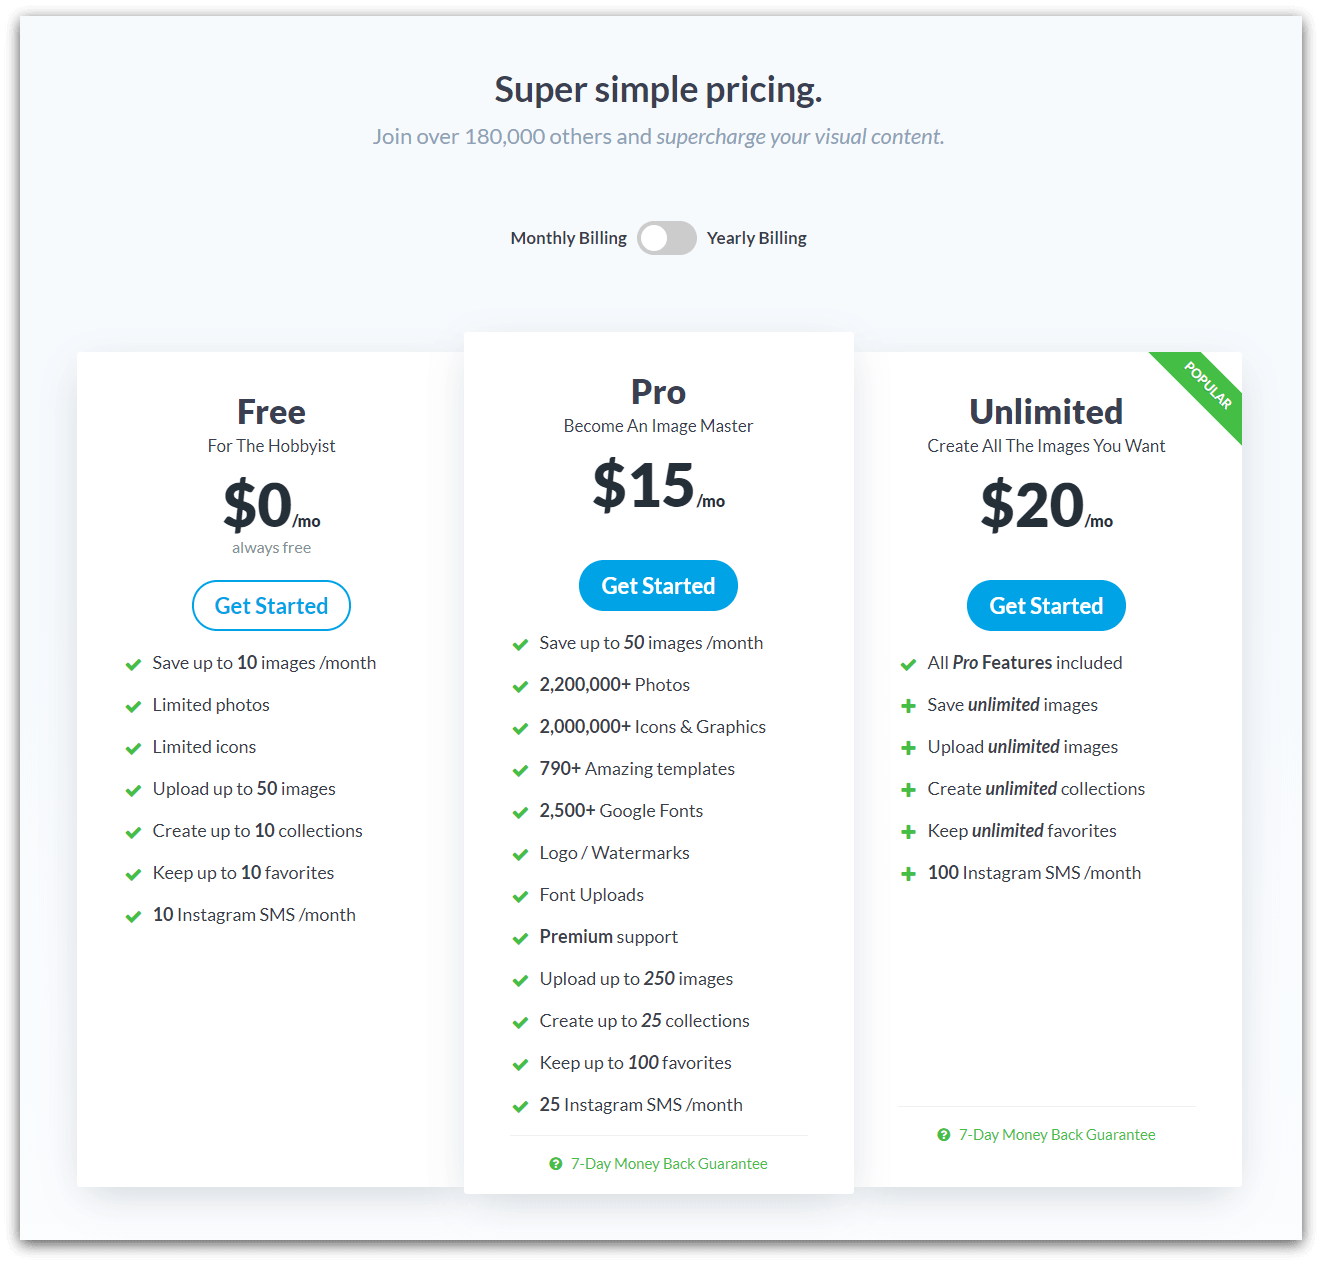Click the question mark icon in Unlimited plan guarantee

(943, 1134)
